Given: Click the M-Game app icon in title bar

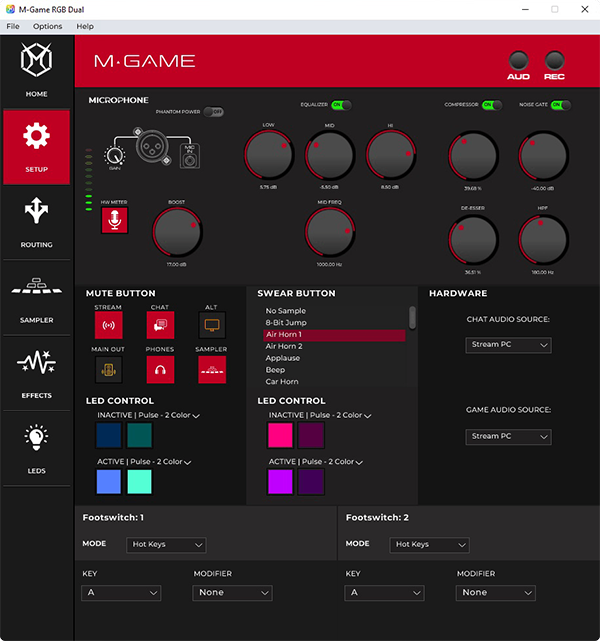Looking at the screenshot, I should (10, 9).
